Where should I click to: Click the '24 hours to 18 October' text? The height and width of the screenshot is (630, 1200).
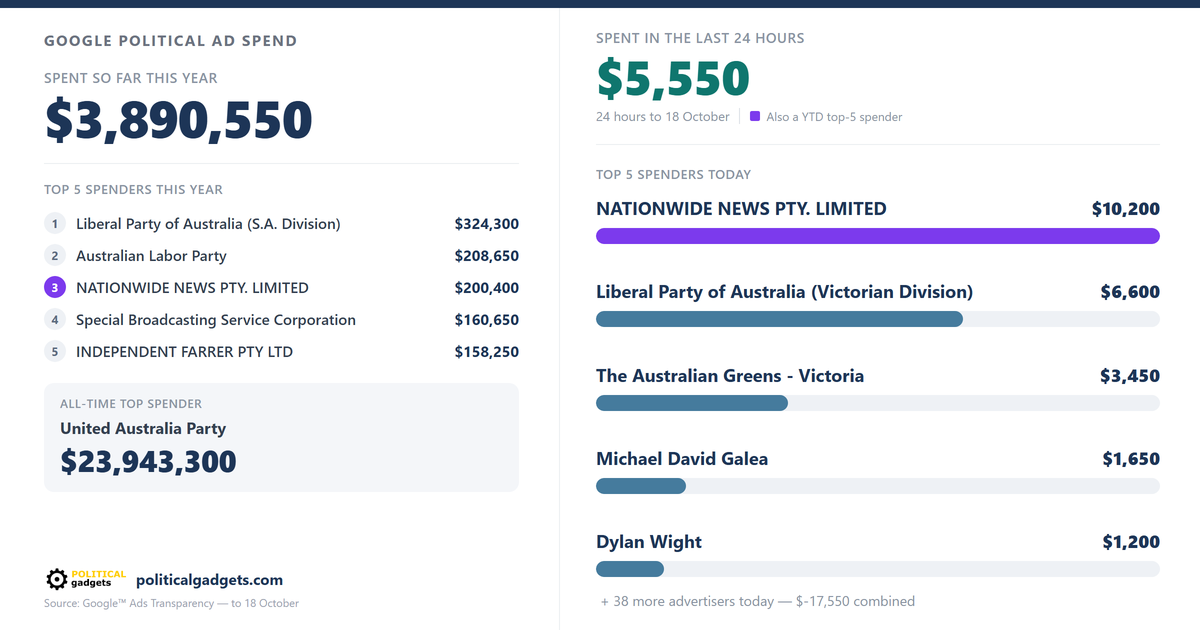pyautogui.click(x=663, y=117)
